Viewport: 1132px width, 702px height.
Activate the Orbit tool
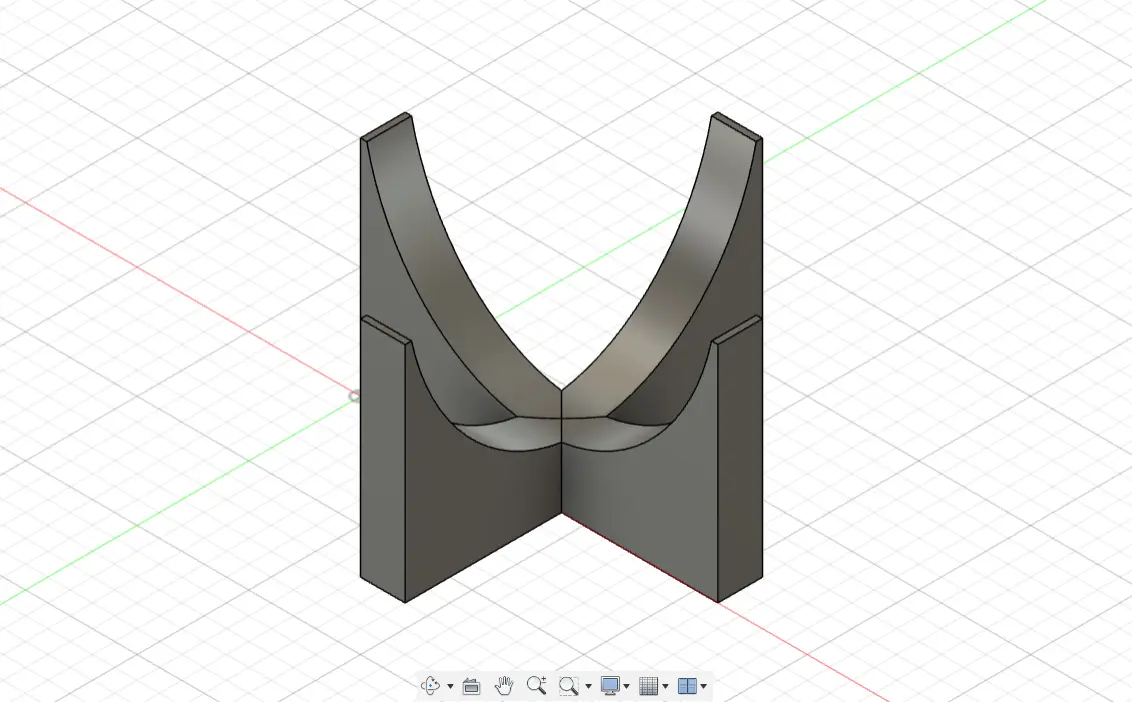(432, 686)
